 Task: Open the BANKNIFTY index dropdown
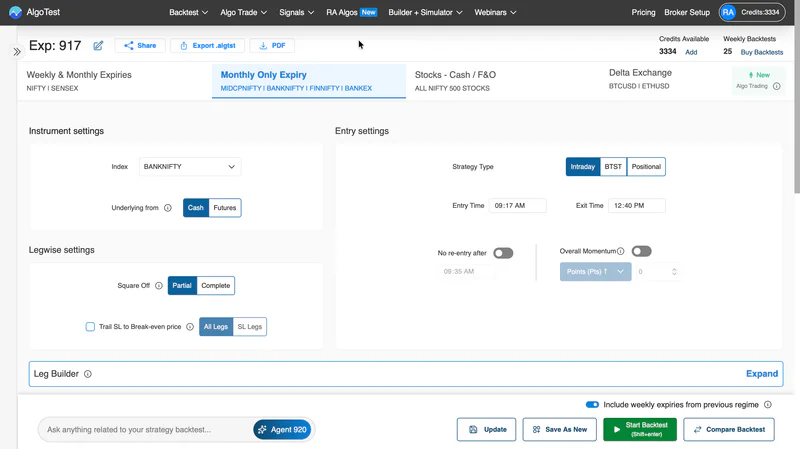coord(190,167)
